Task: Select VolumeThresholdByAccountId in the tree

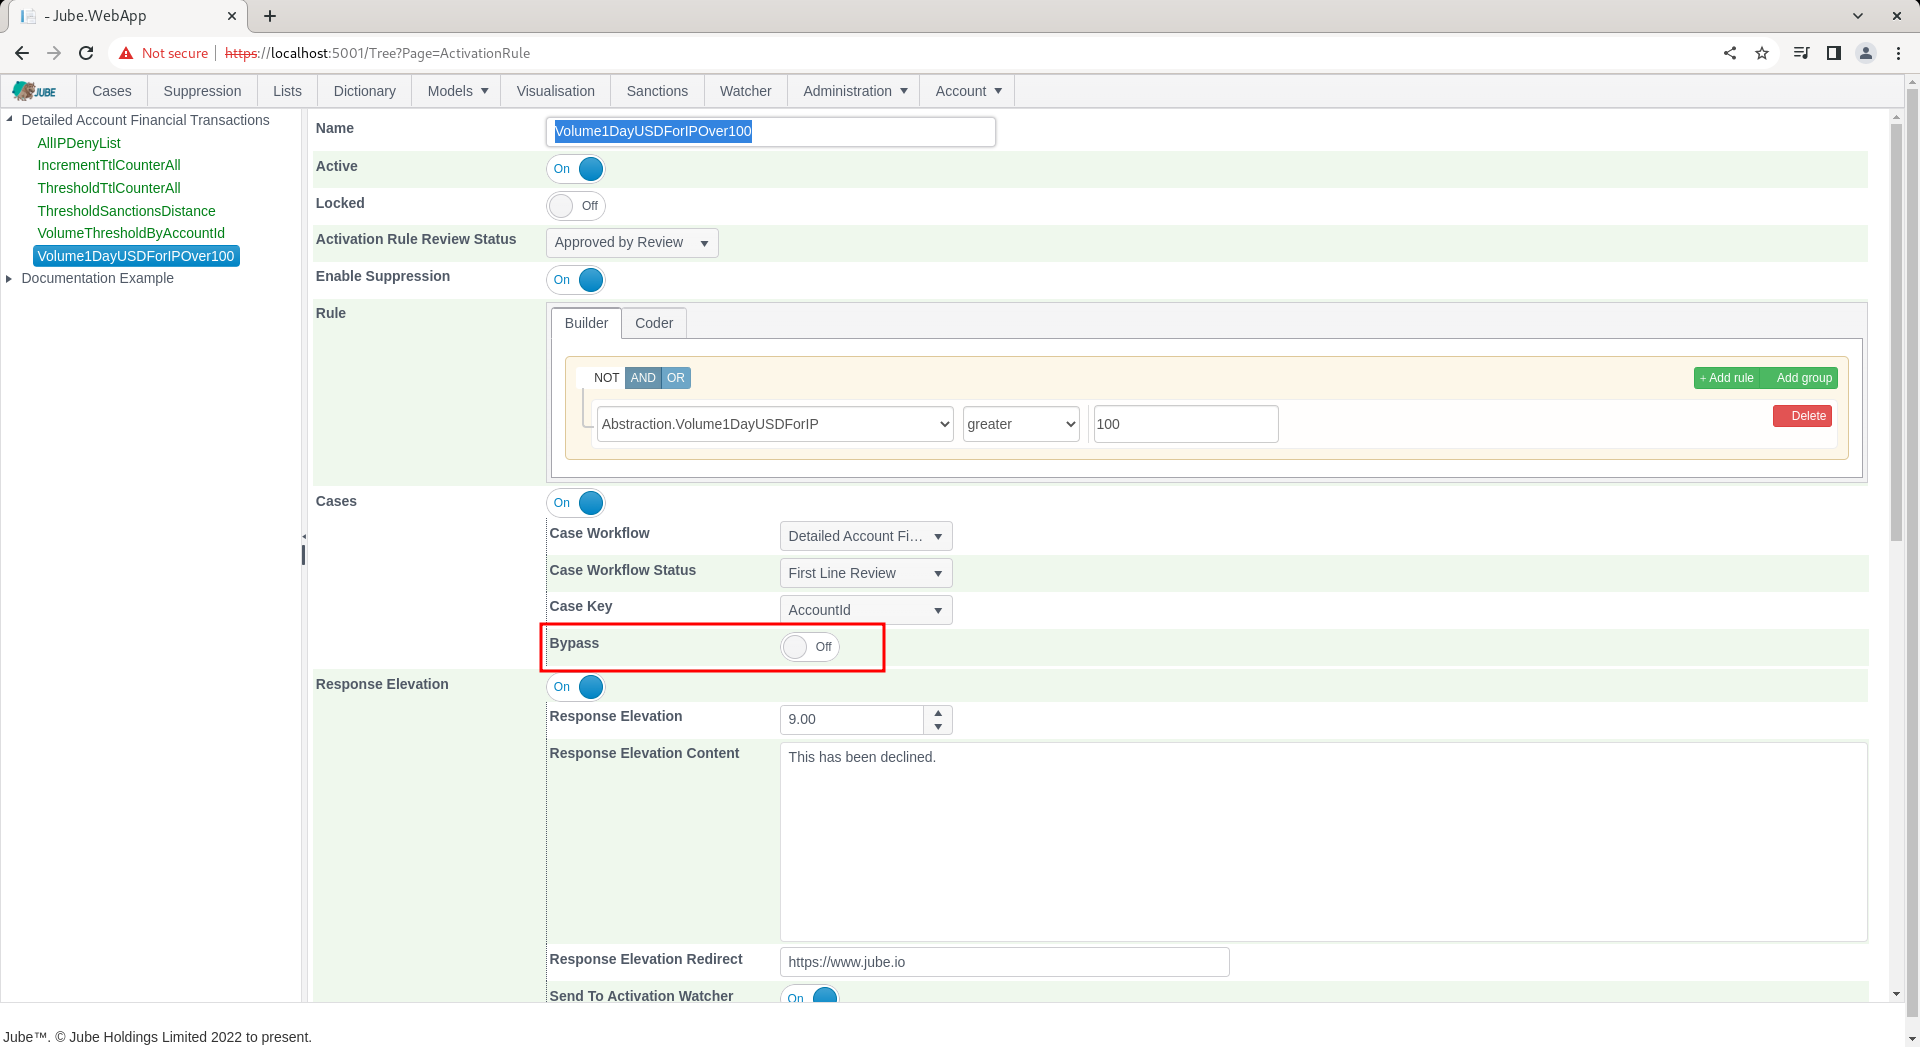Action: [131, 233]
